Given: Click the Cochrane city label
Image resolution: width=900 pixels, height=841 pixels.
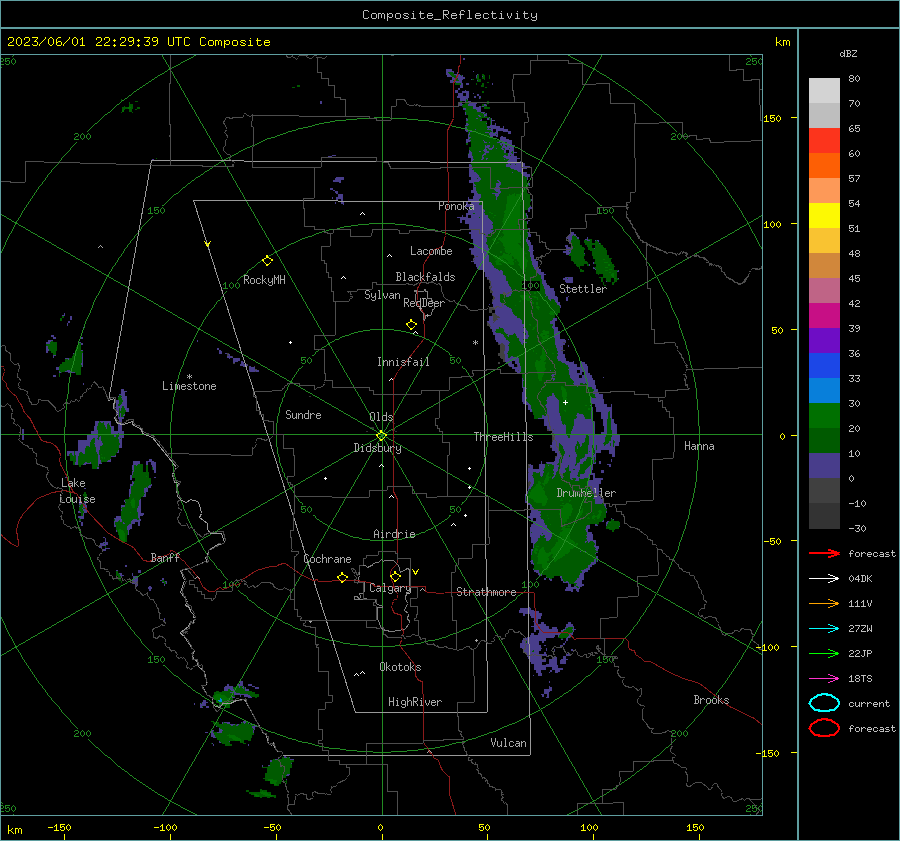Looking at the screenshot, I should [327, 559].
